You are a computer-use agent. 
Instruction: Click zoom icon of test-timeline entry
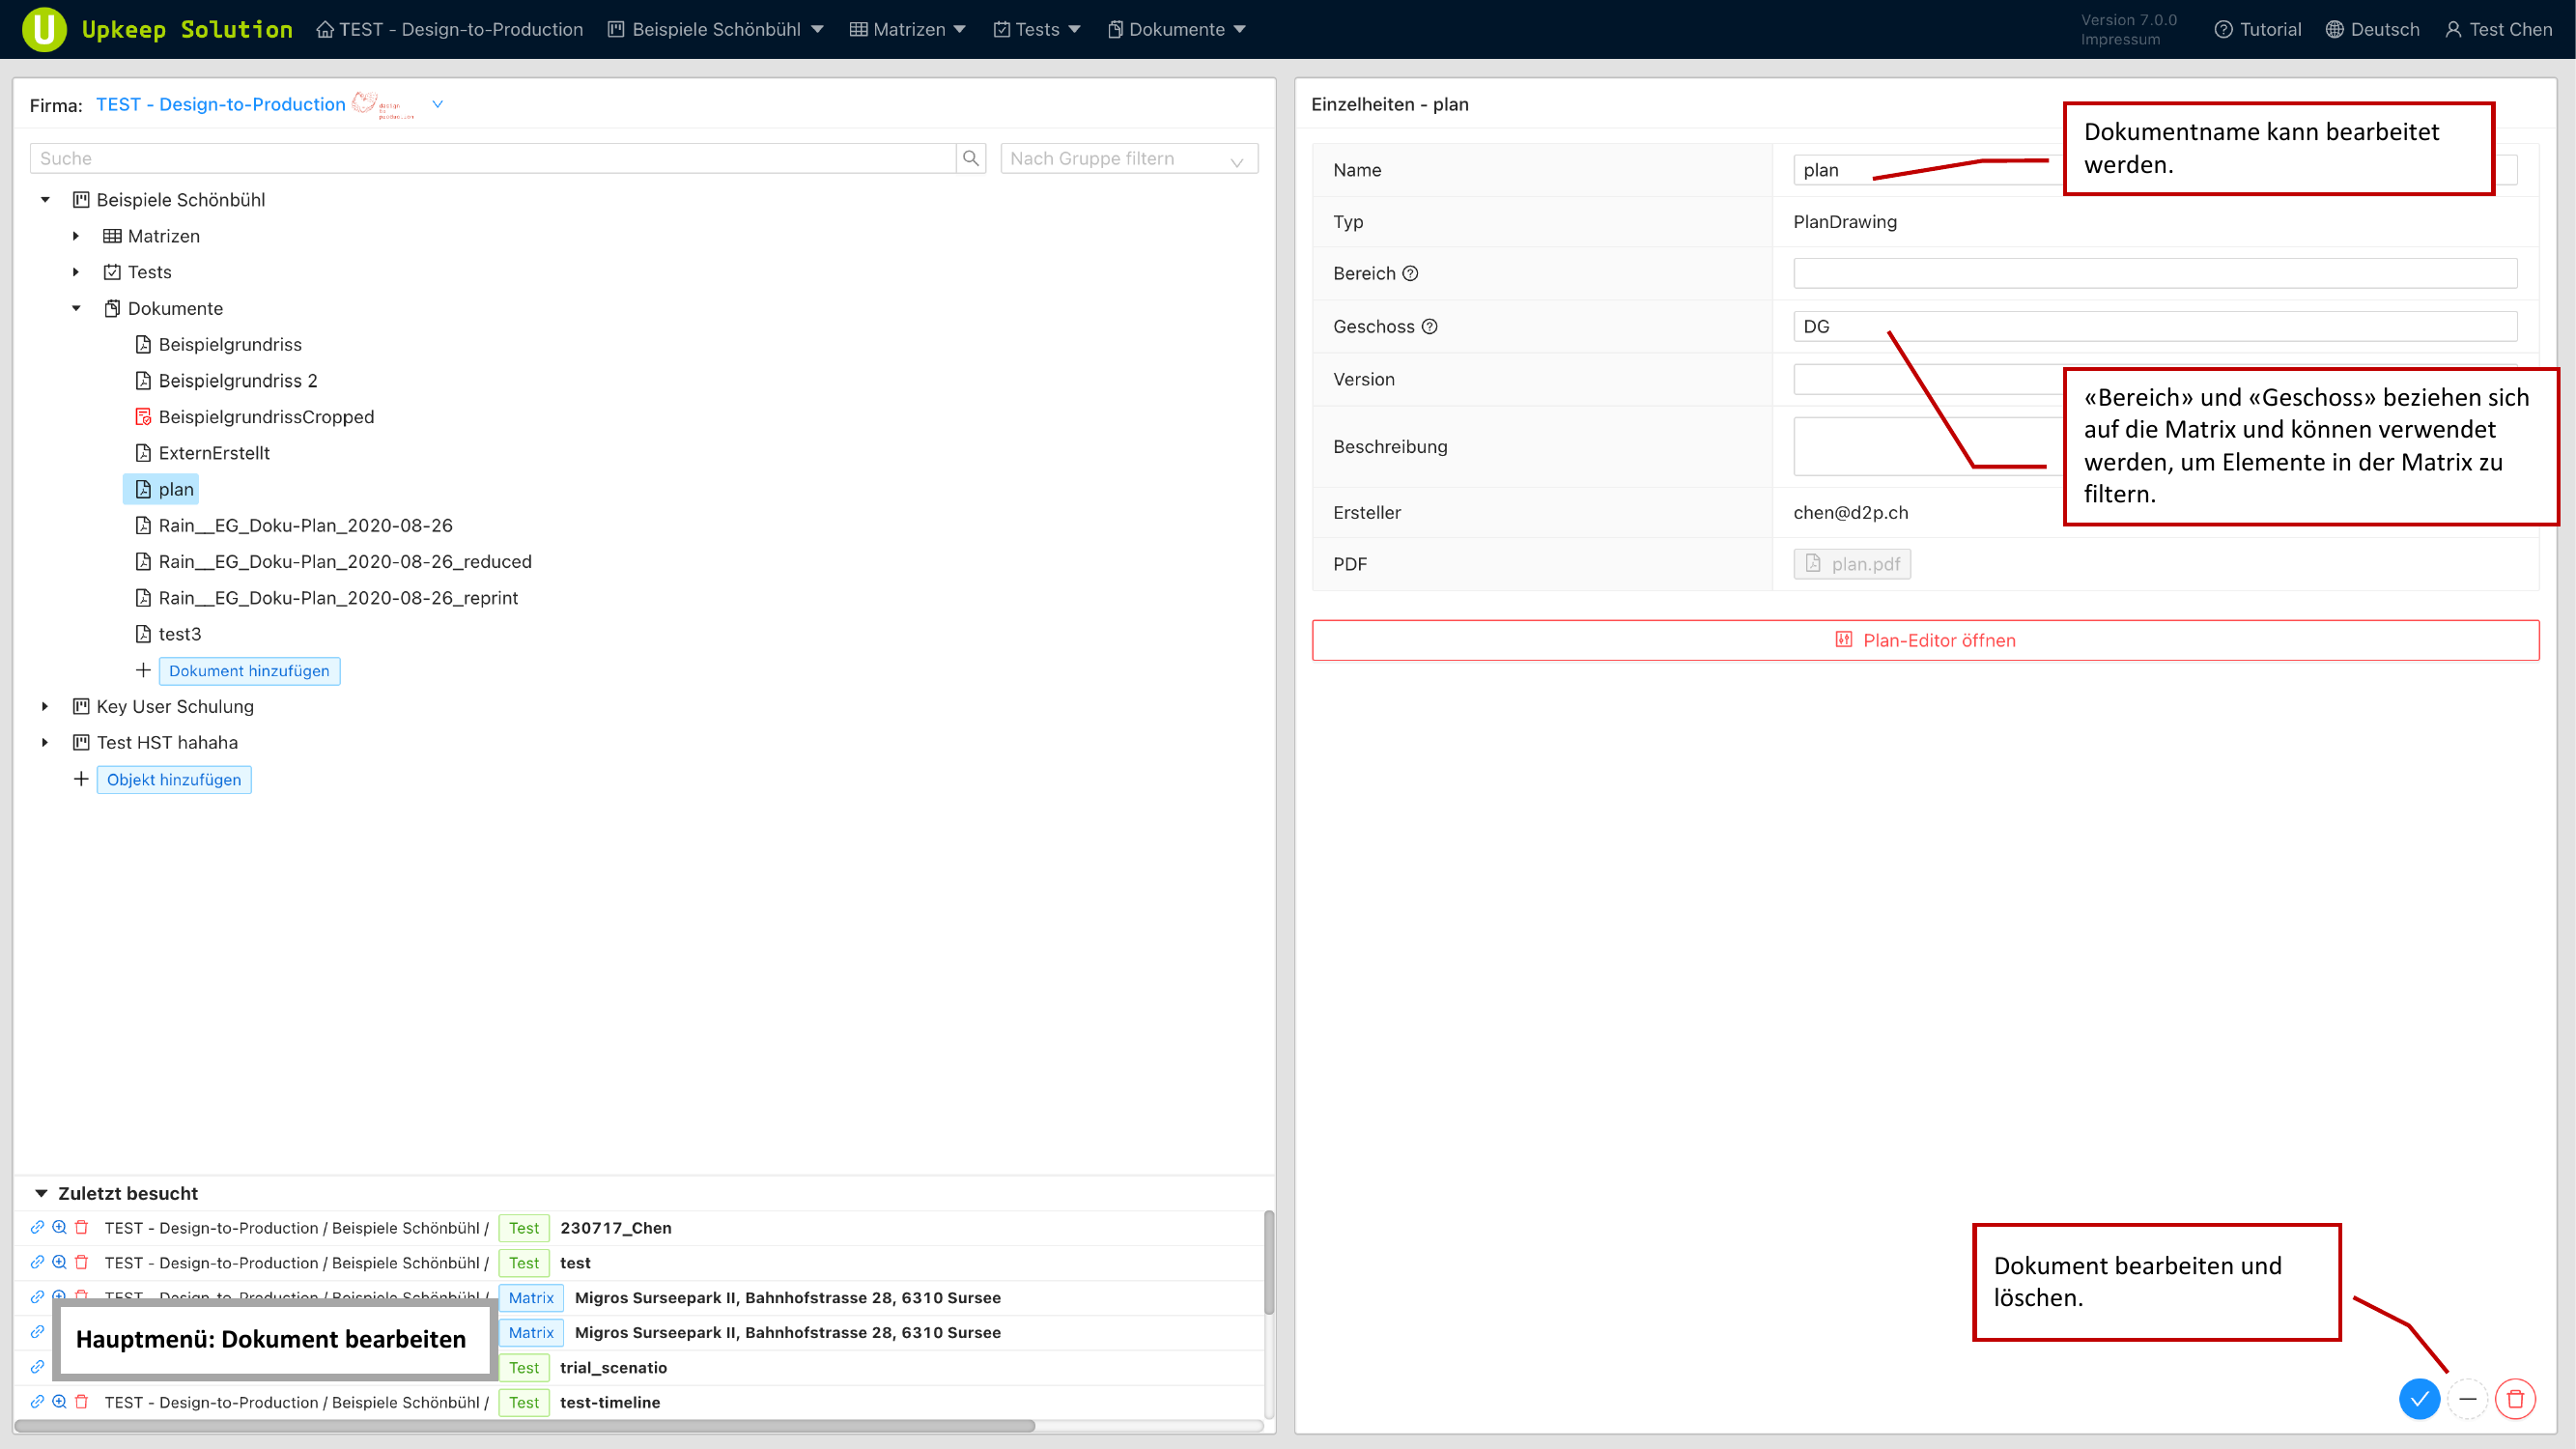pyautogui.click(x=59, y=1401)
